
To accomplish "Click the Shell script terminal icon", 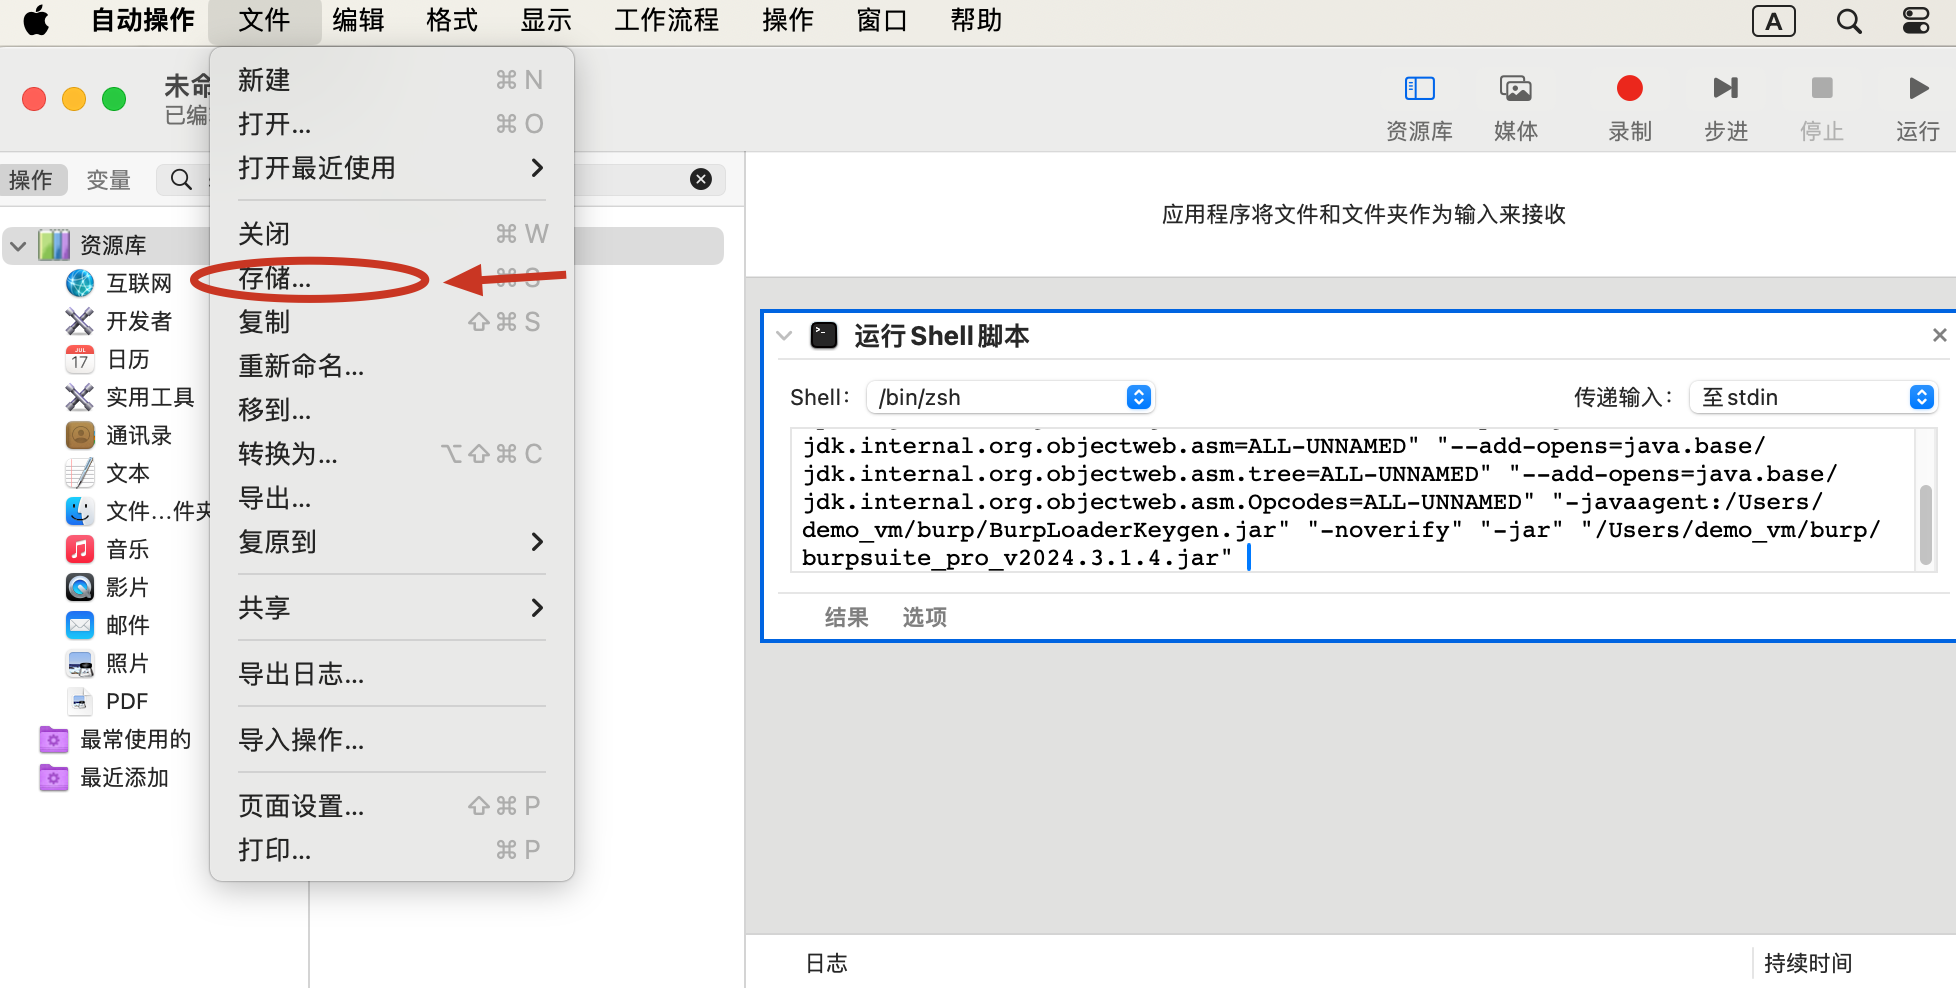I will pos(824,335).
